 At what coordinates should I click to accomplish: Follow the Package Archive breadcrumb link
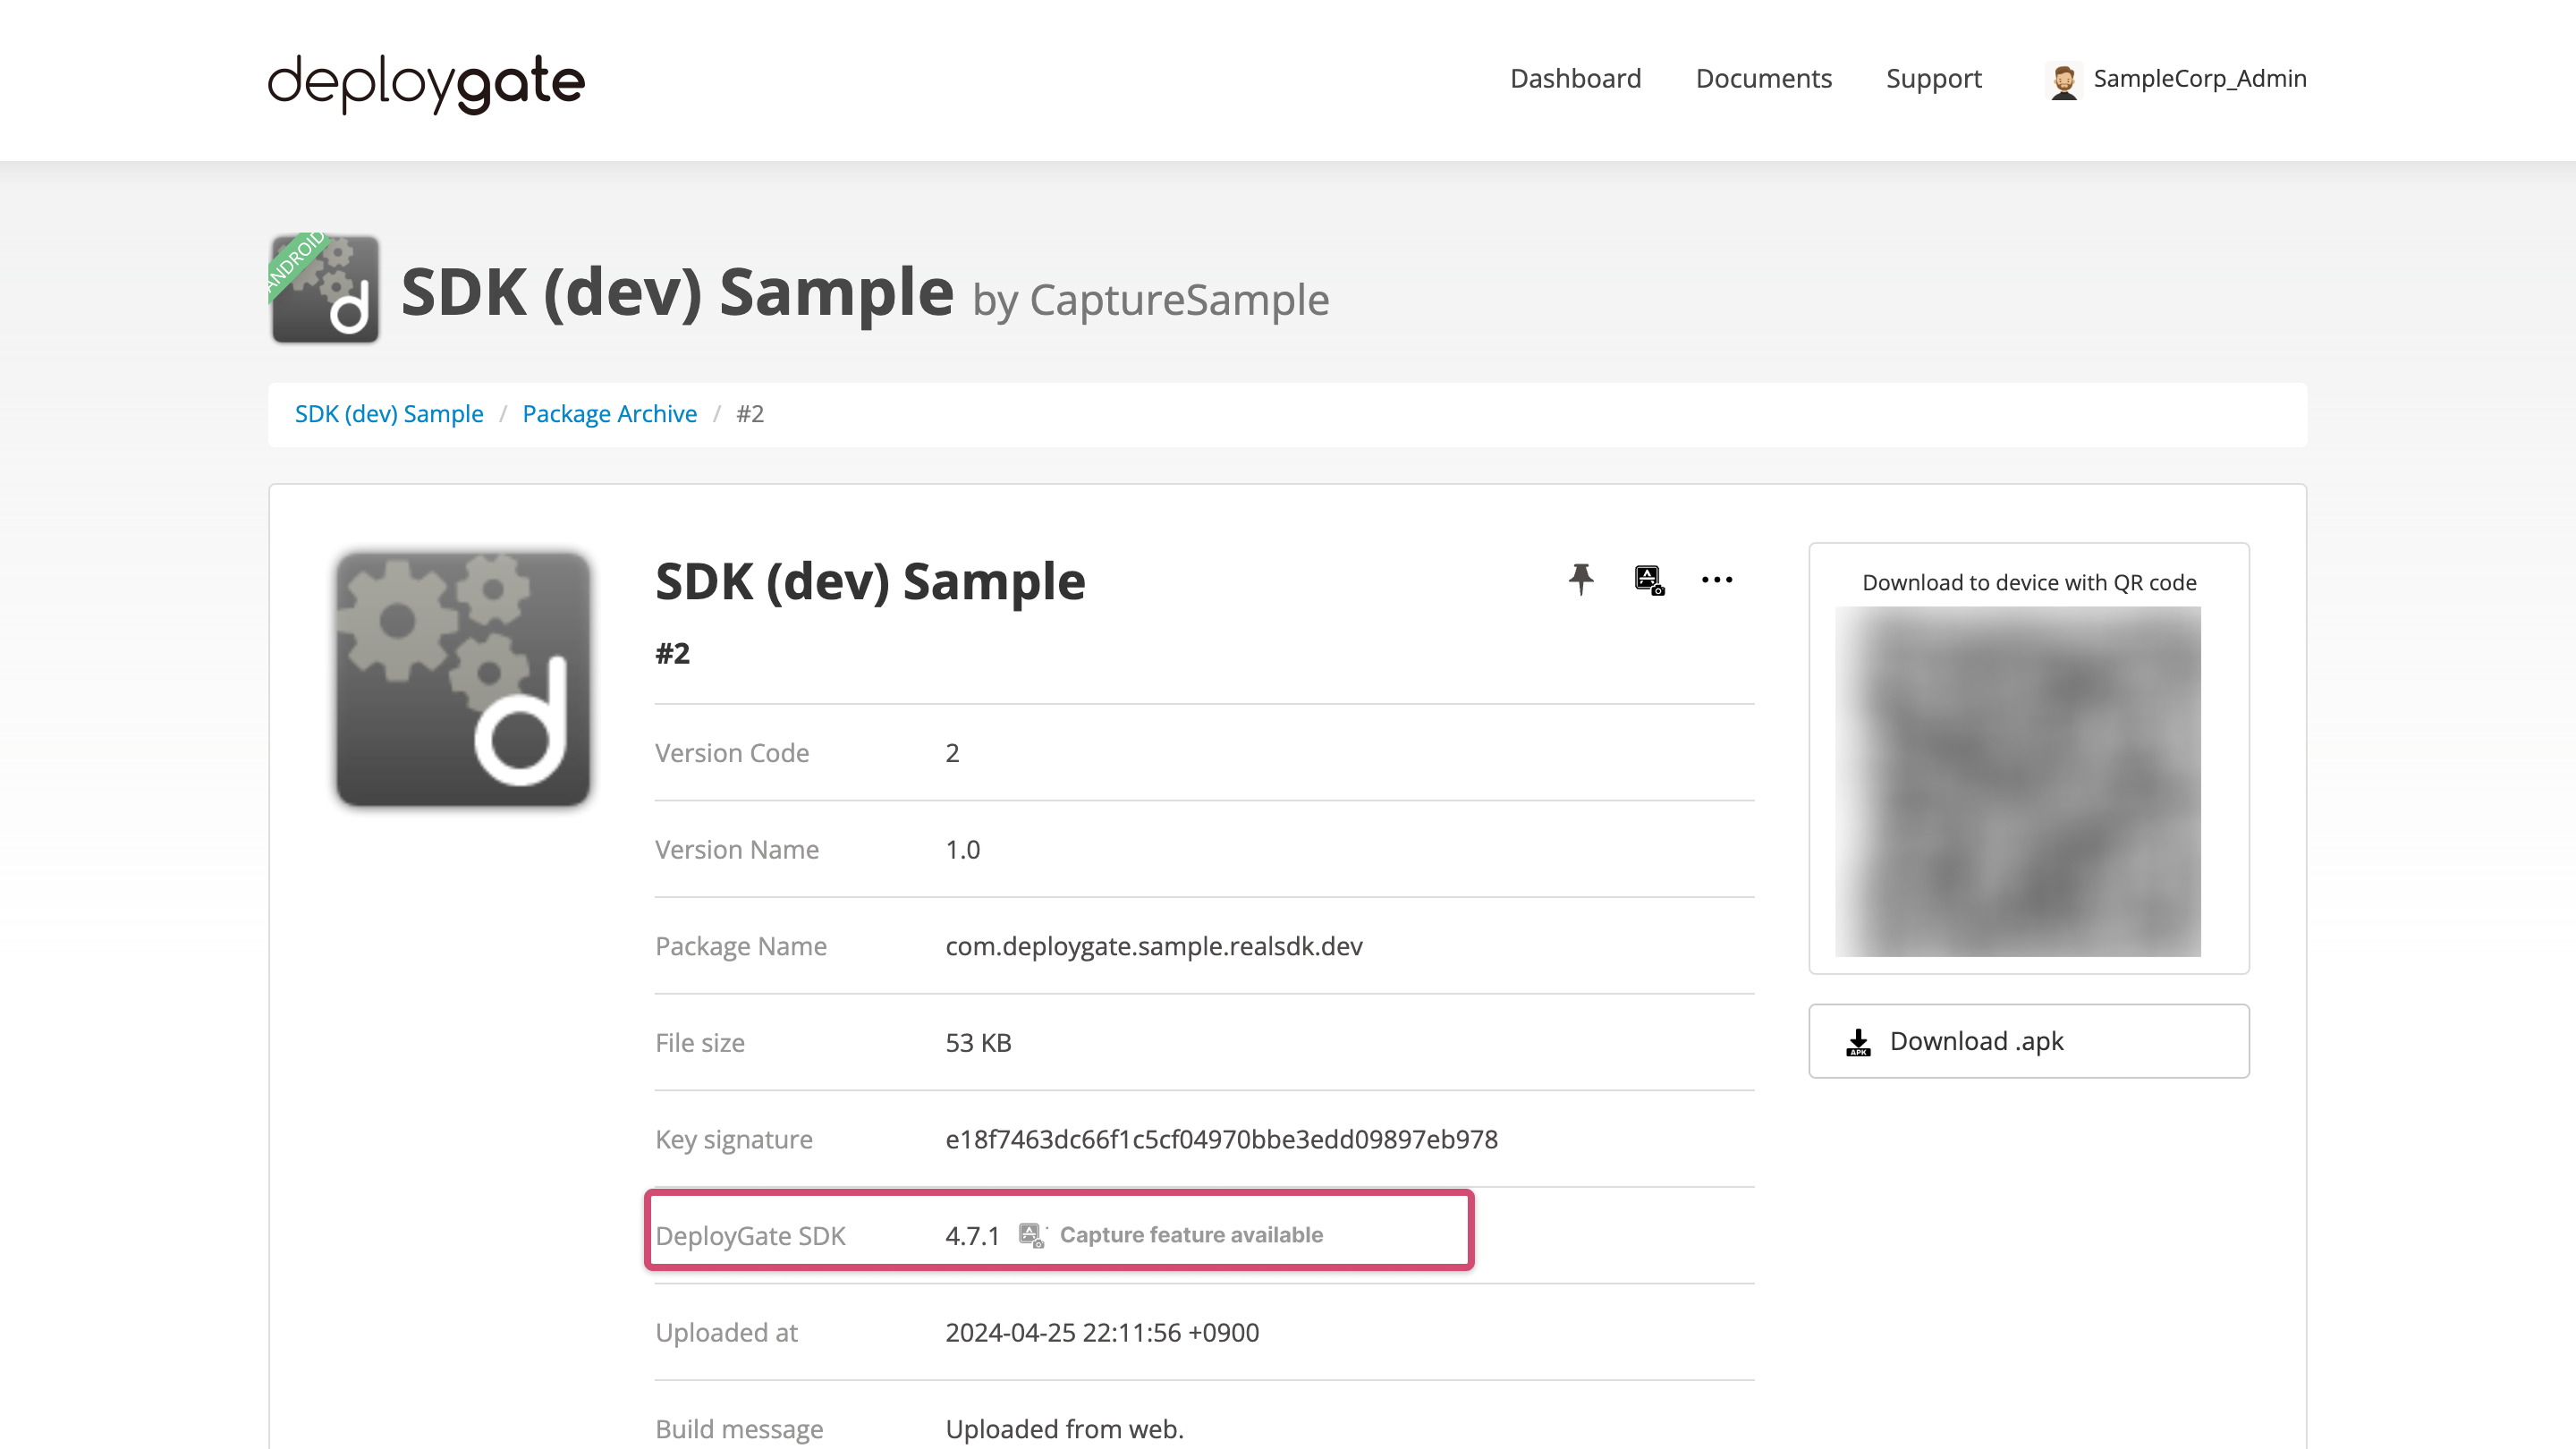(x=610, y=413)
